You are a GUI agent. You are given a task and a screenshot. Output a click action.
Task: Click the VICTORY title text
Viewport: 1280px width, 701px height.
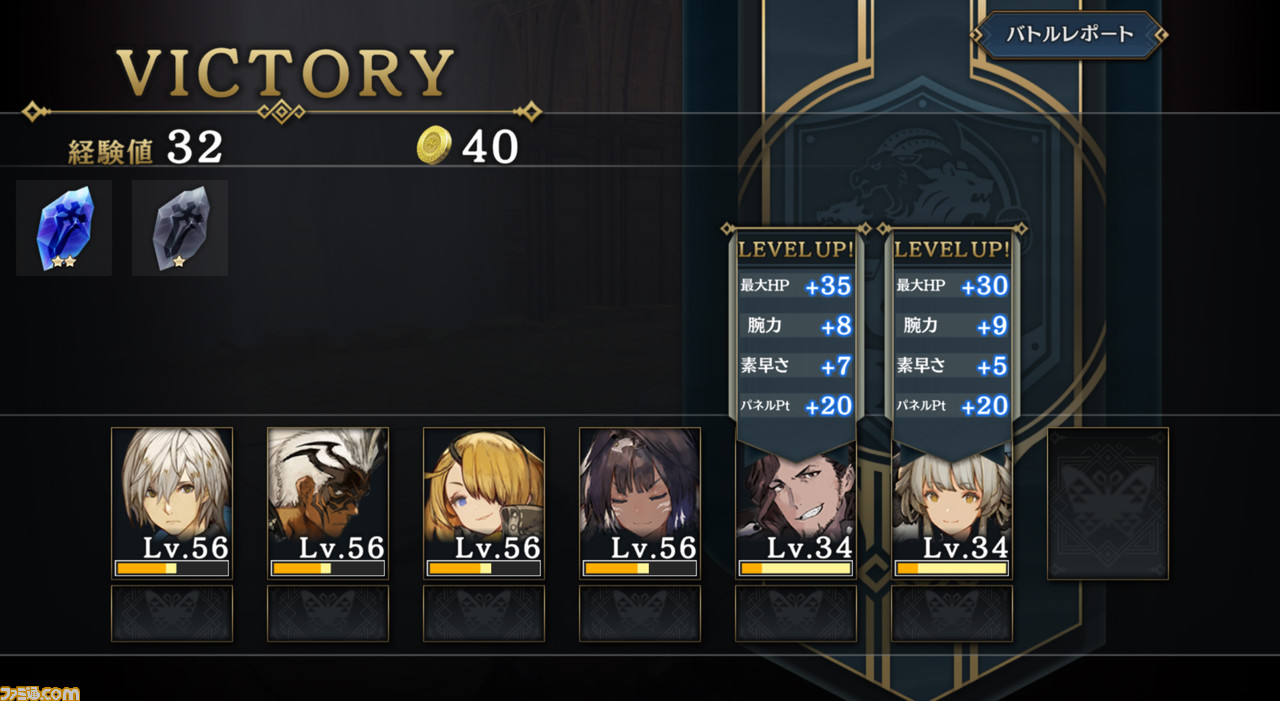(x=285, y=72)
